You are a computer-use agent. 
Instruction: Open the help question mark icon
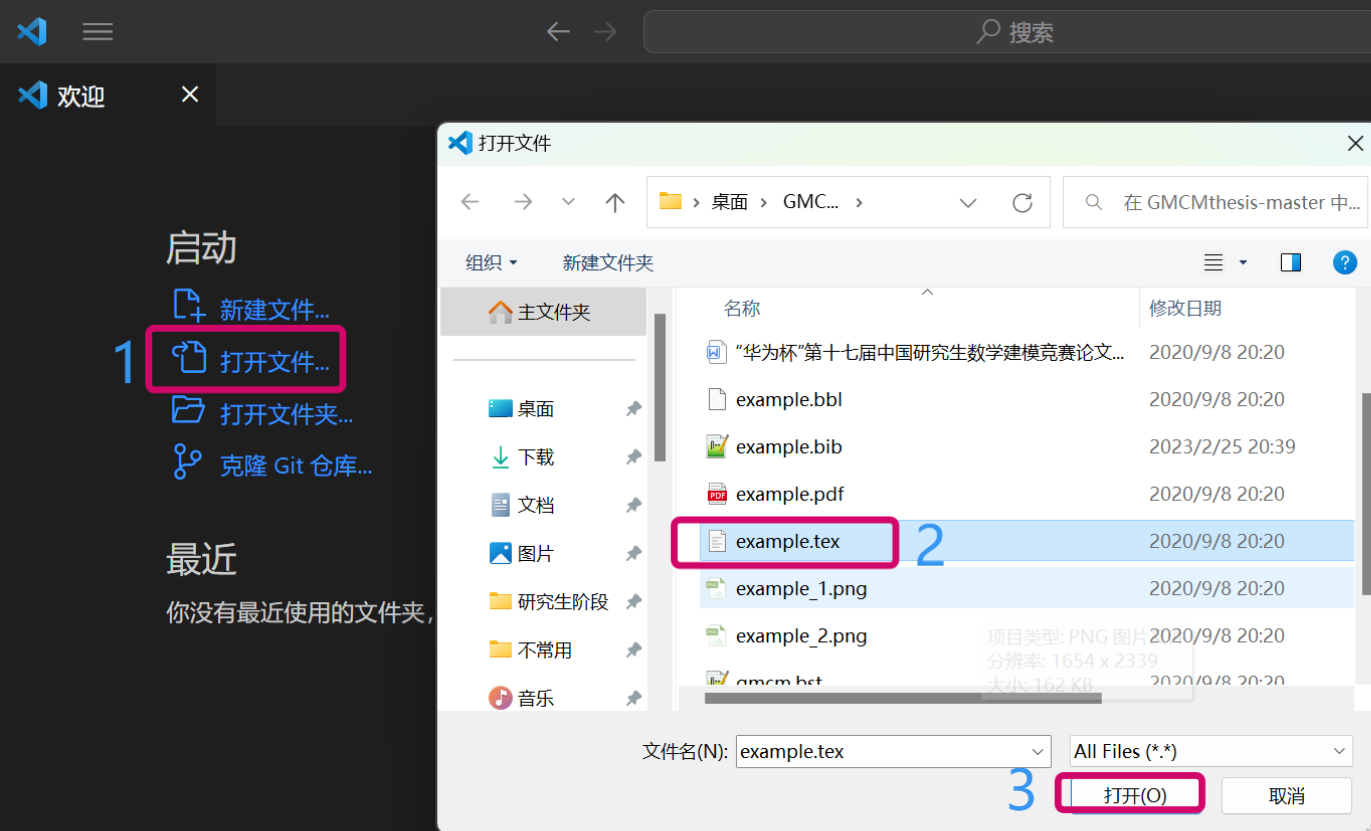[1345, 262]
